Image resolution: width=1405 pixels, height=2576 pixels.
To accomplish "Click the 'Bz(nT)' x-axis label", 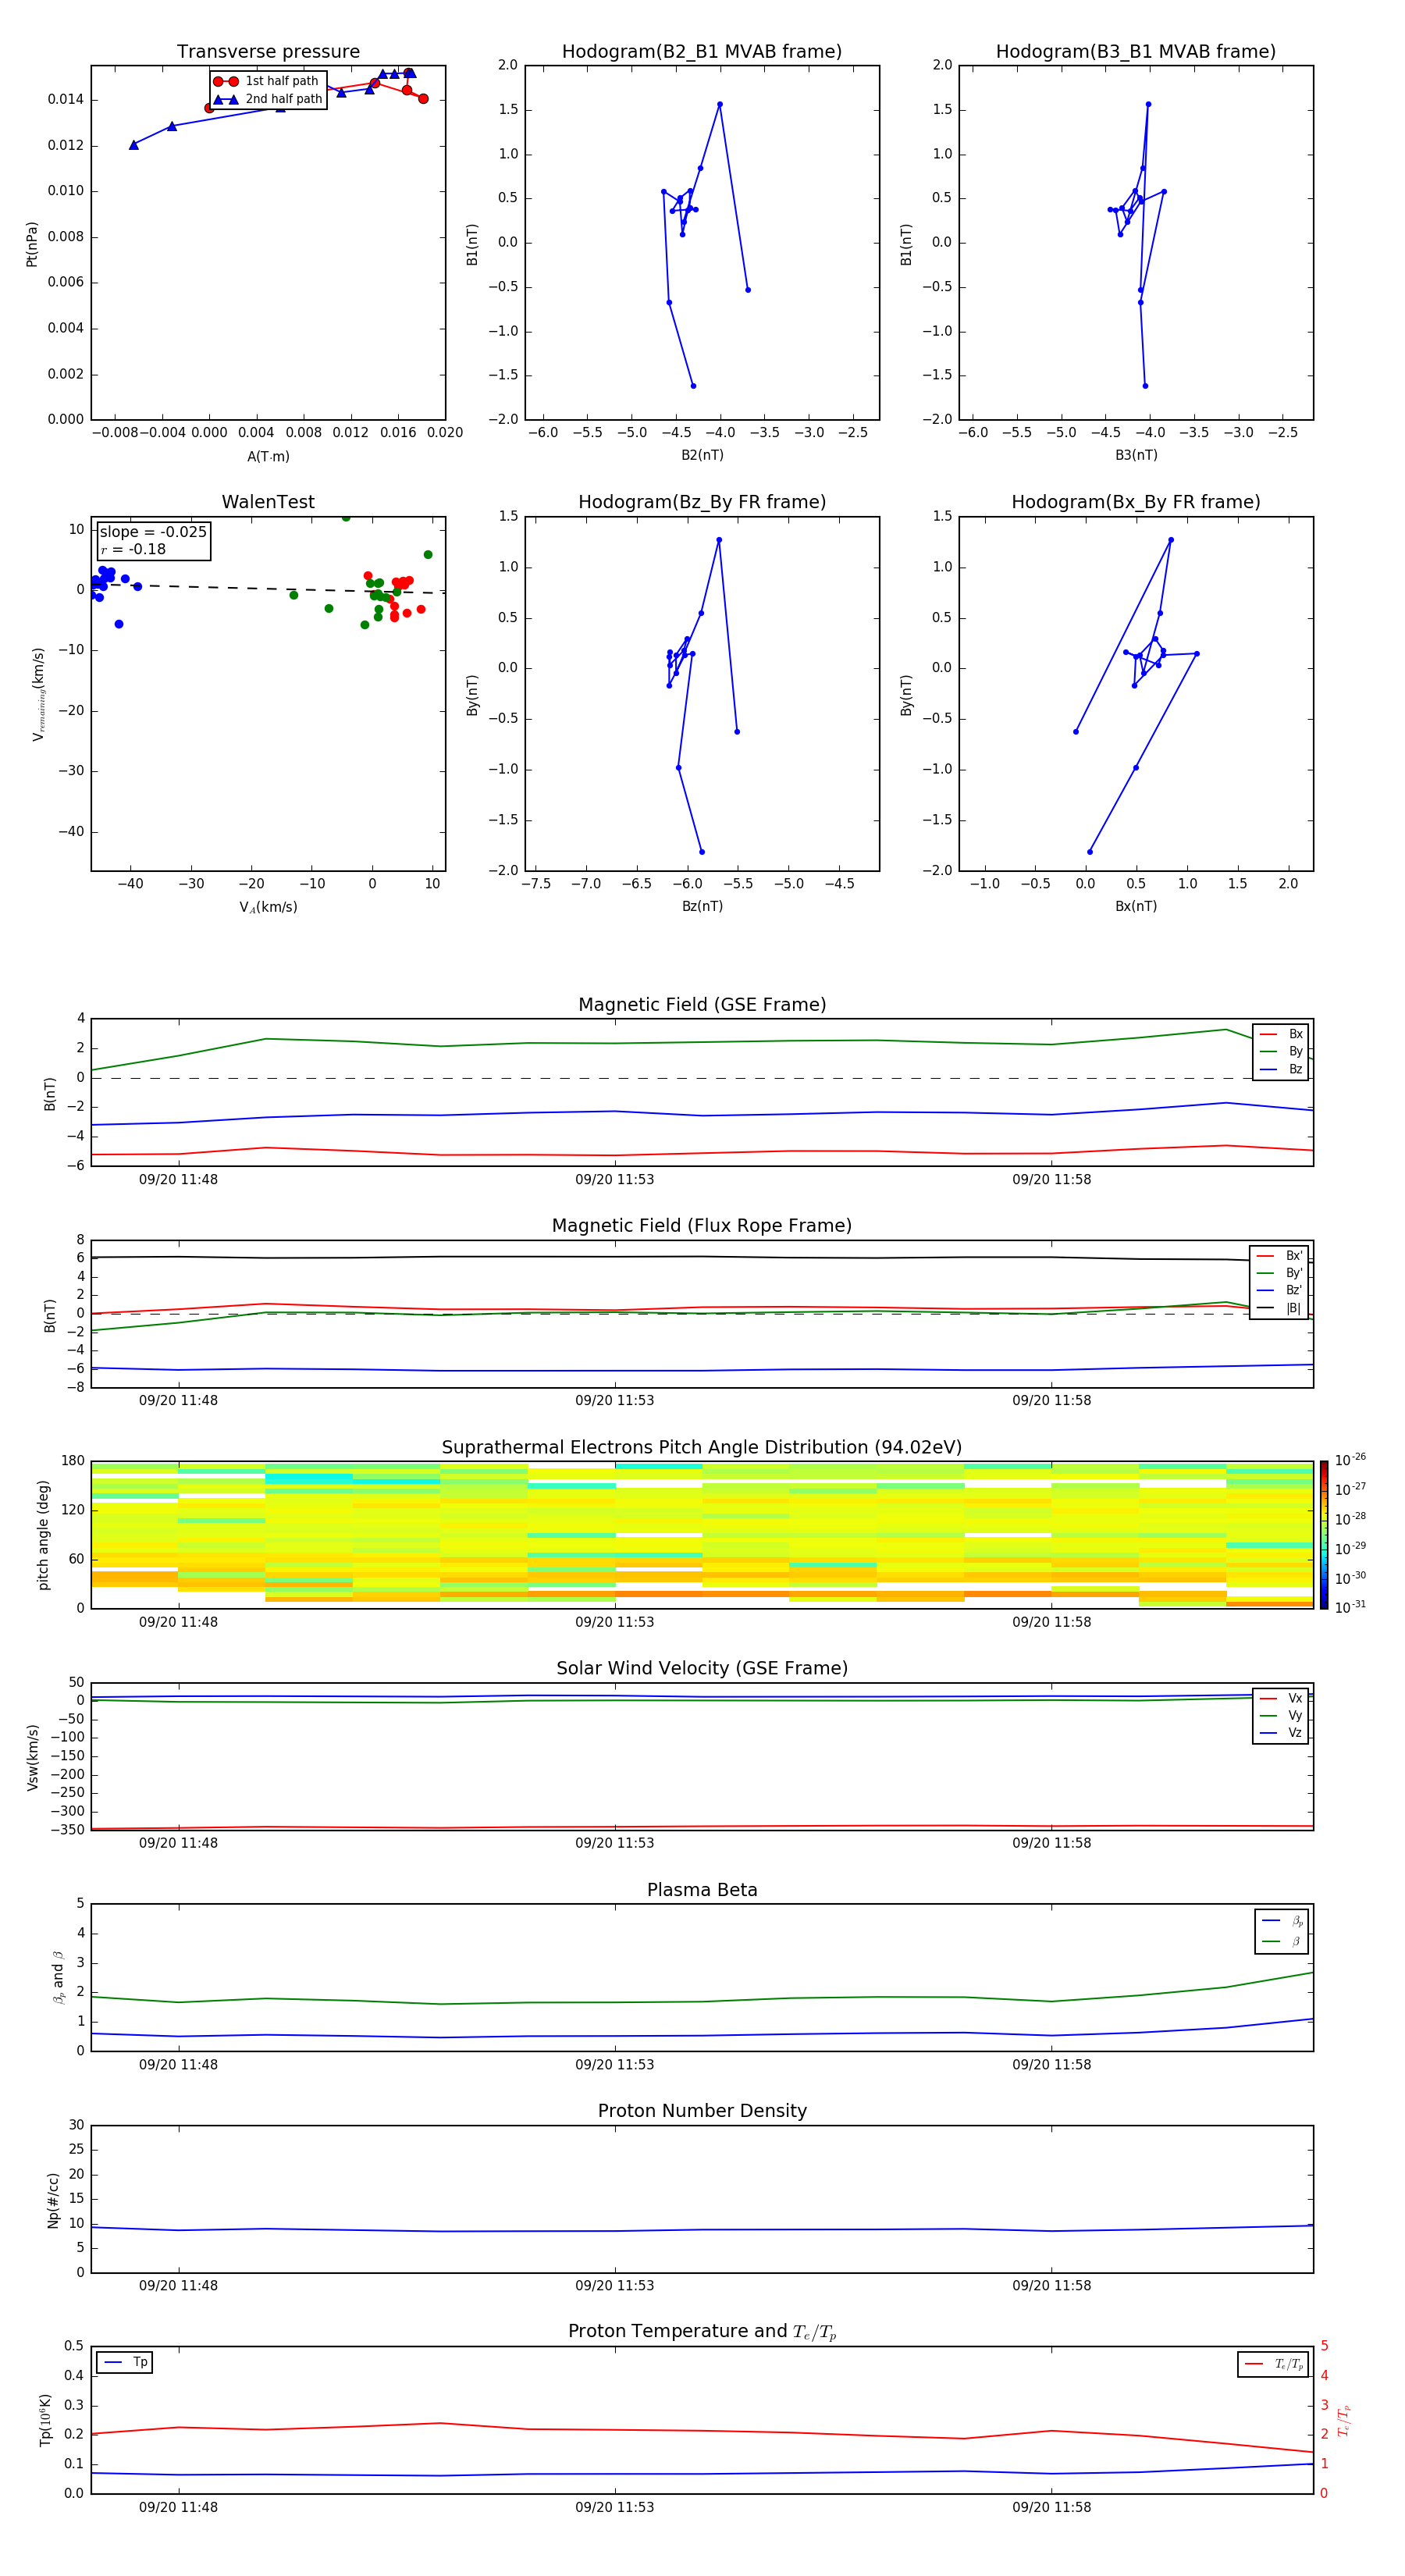I will click(702, 907).
